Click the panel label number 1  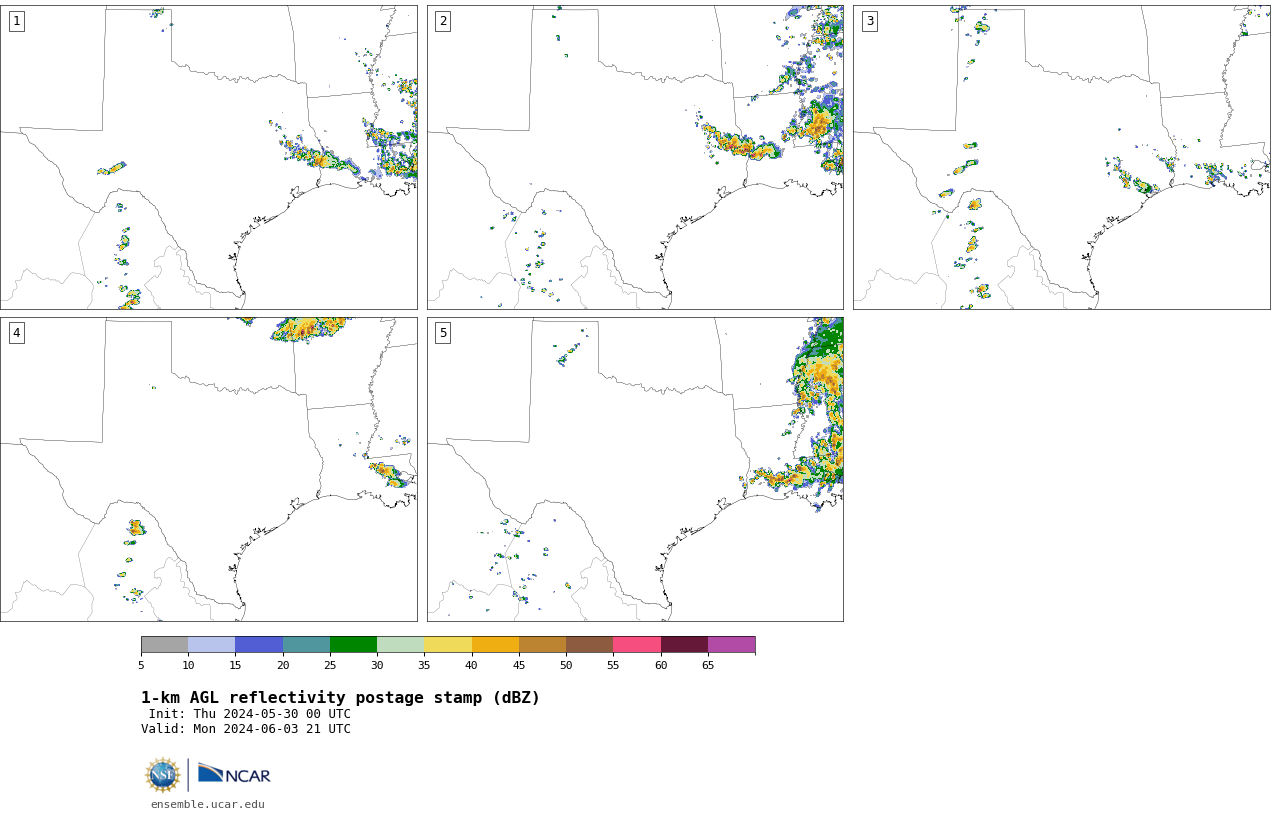16,21
